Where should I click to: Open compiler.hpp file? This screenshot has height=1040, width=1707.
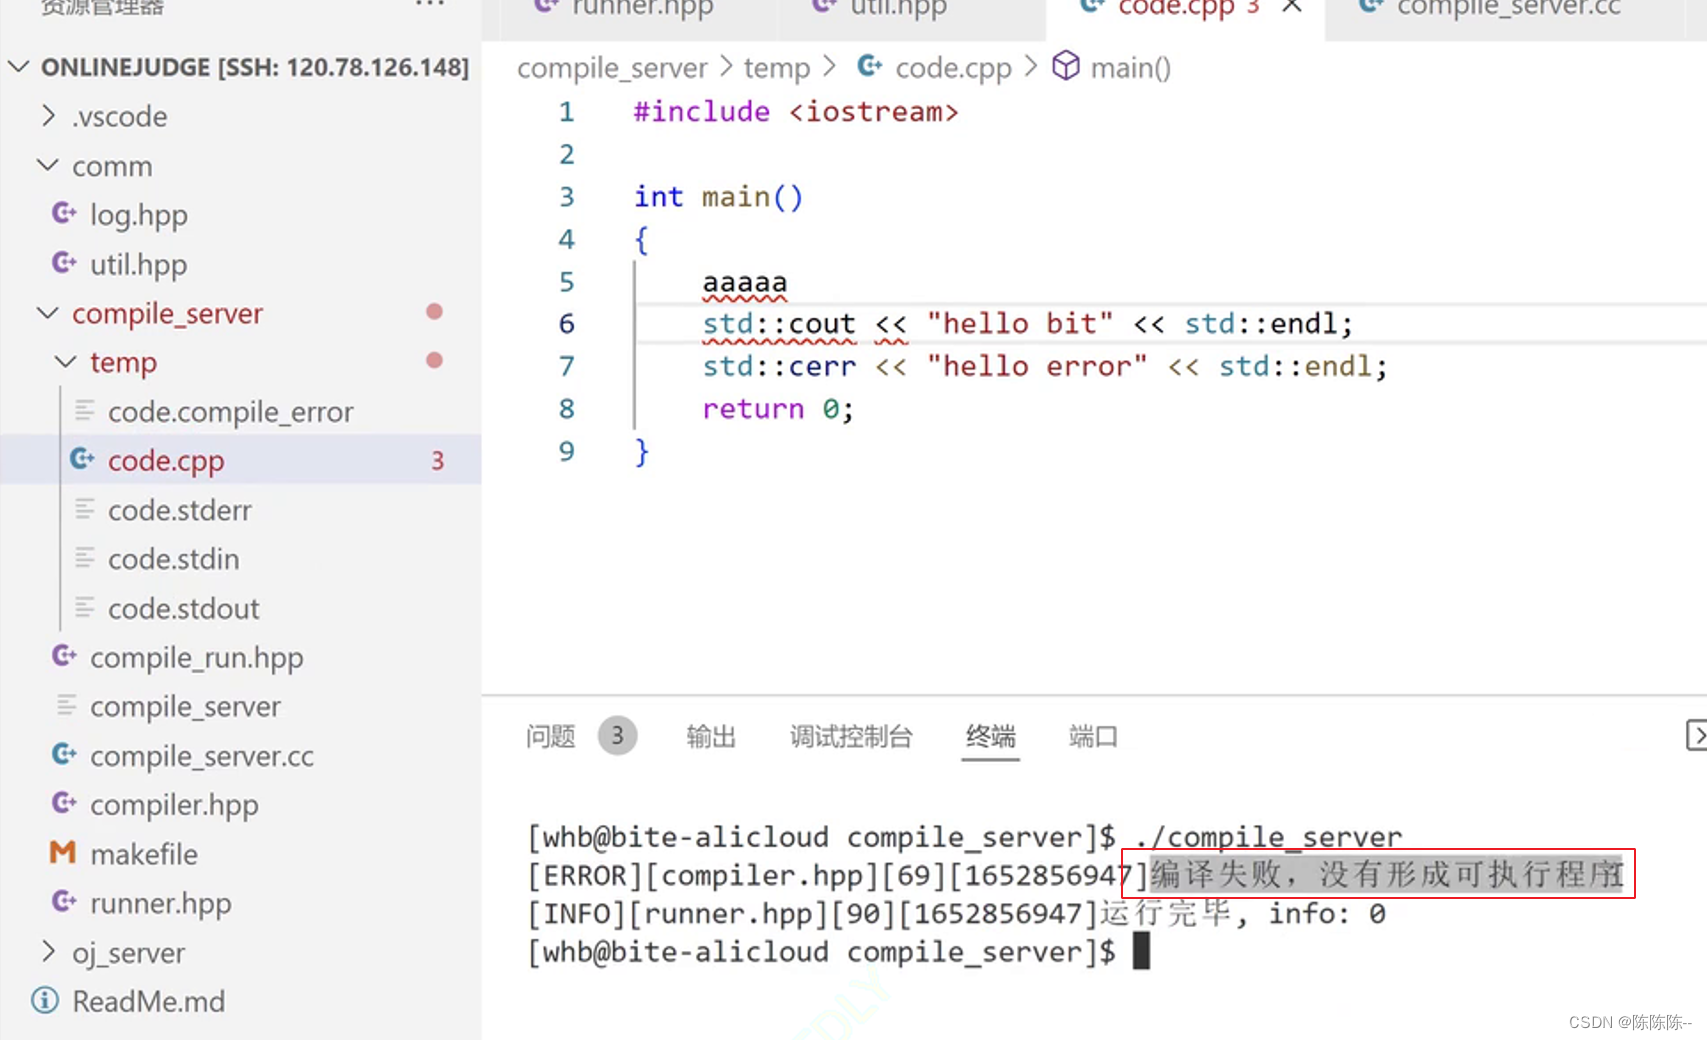(175, 805)
